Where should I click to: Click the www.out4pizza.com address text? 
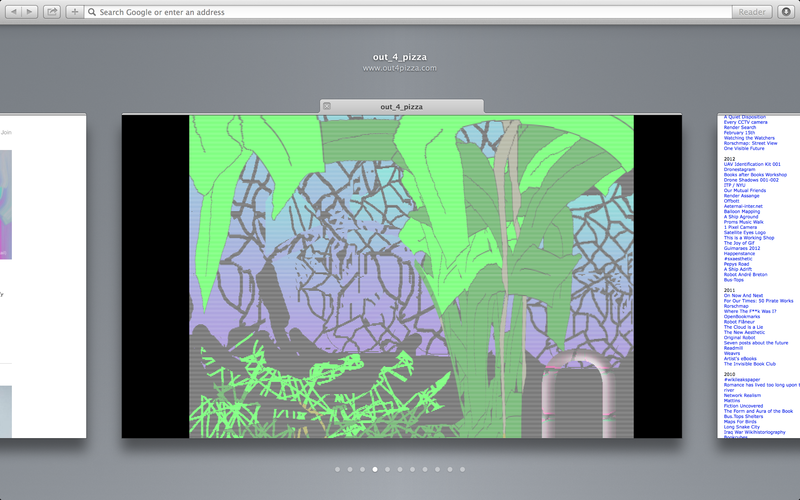(x=399, y=68)
